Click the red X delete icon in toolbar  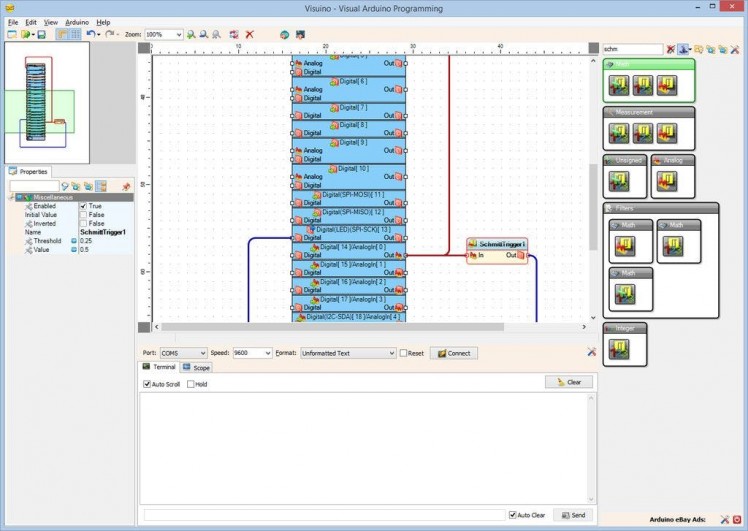pyautogui.click(x=250, y=34)
